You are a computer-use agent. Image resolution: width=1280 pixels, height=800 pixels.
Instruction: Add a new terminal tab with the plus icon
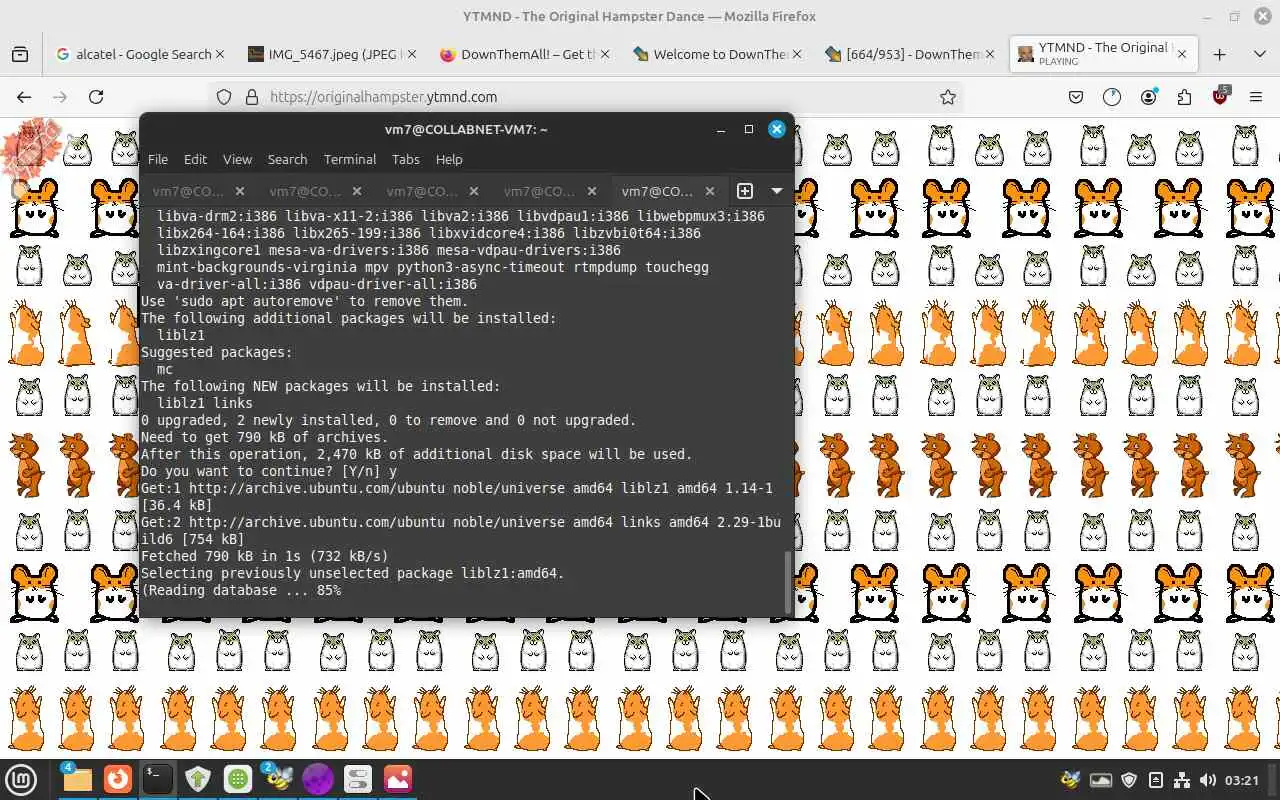745,190
